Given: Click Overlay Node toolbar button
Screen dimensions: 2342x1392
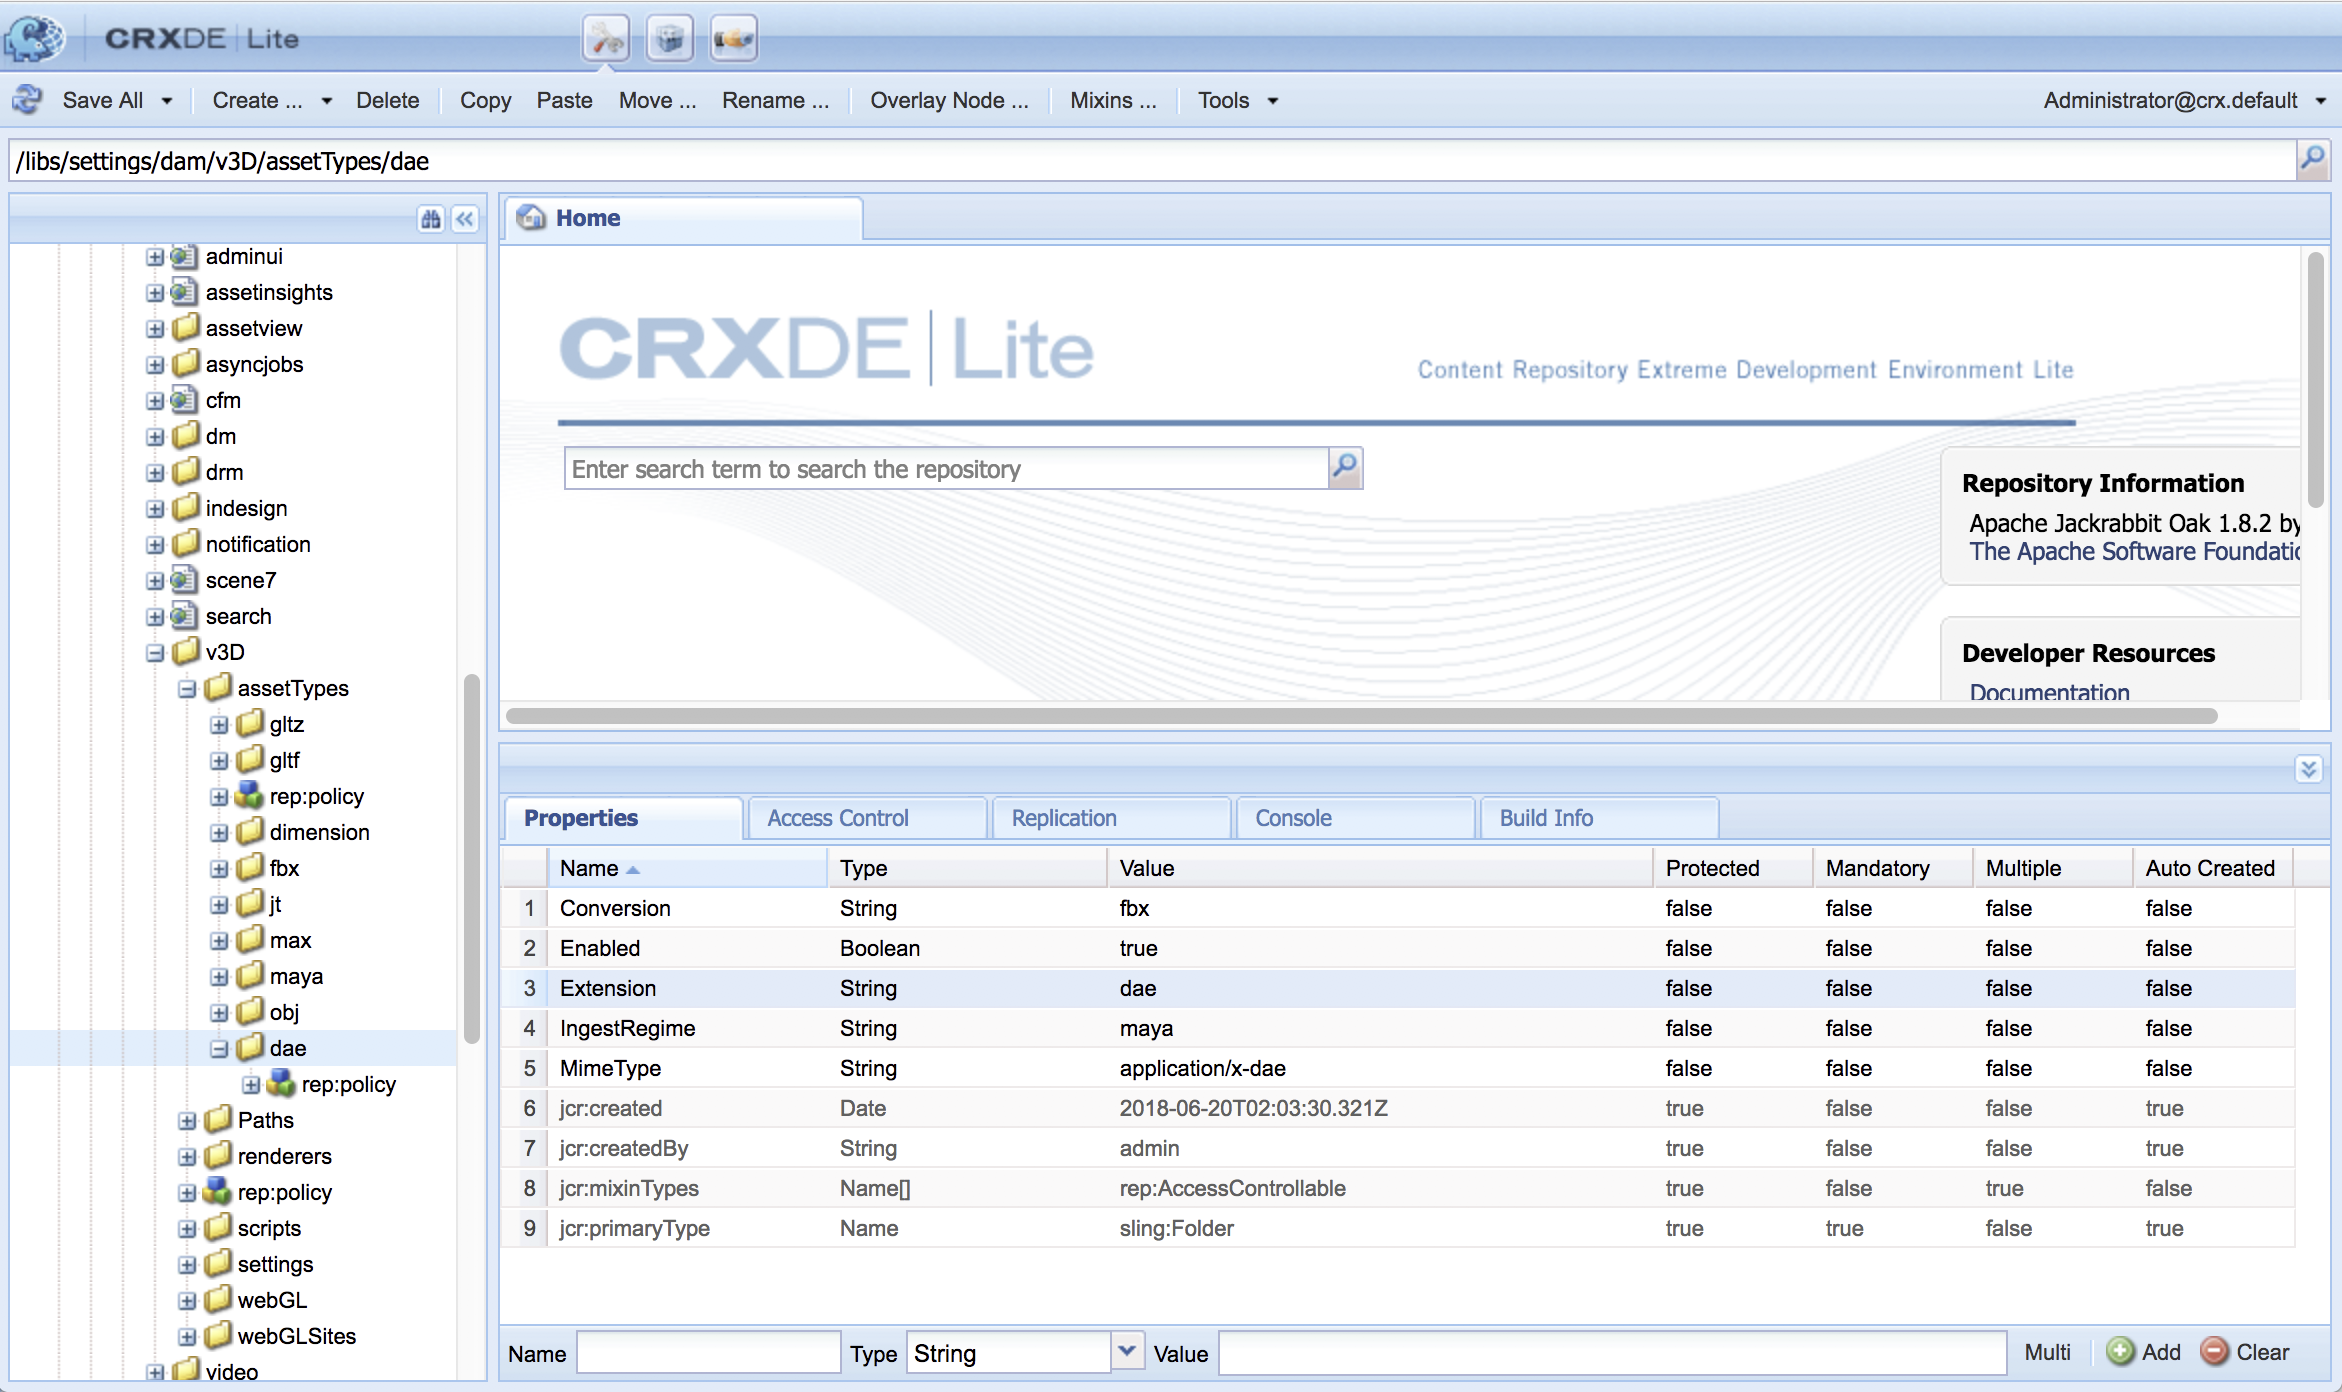Looking at the screenshot, I should click(949, 100).
